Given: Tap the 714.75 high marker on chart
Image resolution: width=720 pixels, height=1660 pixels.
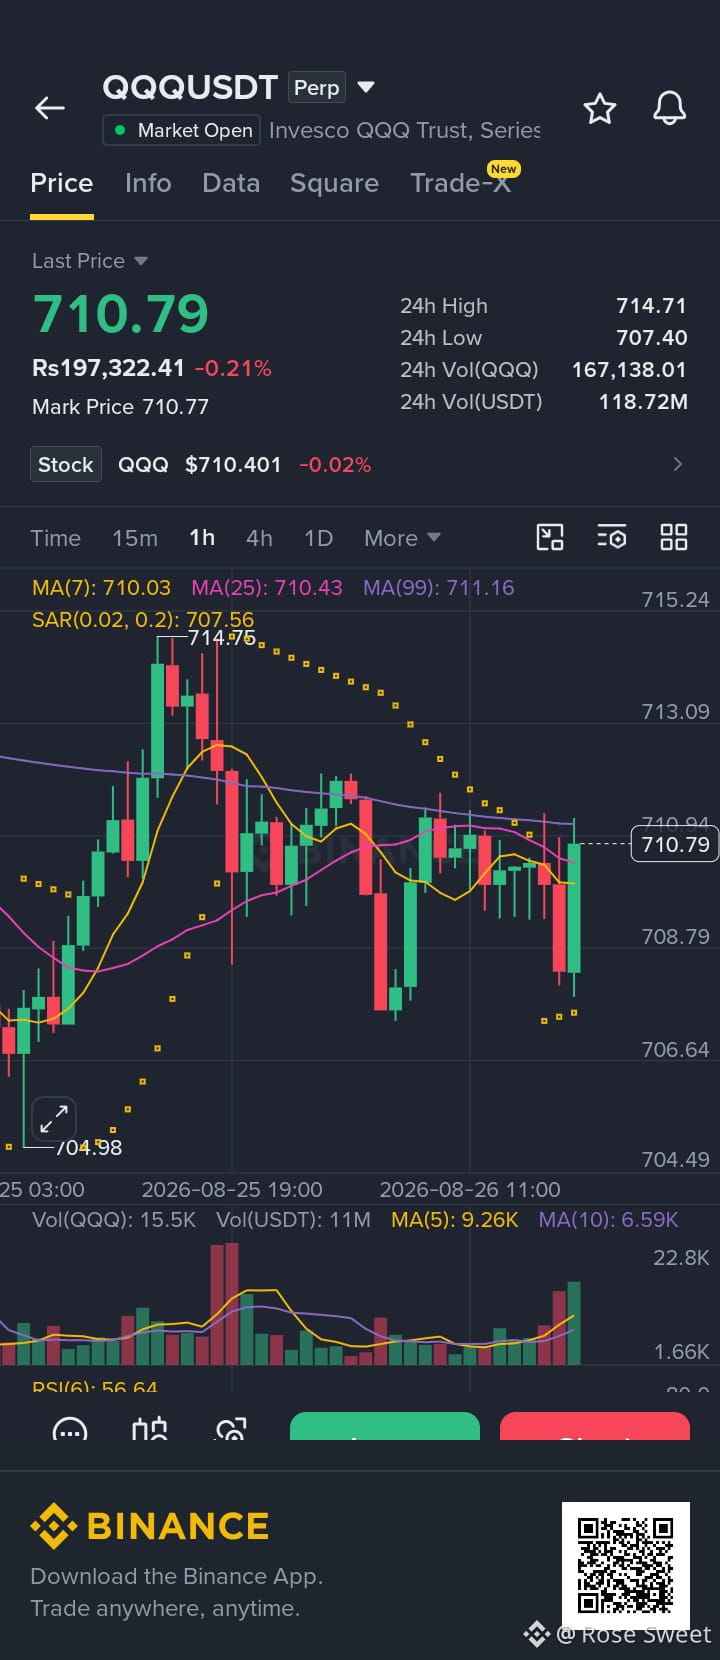Looking at the screenshot, I should click(x=222, y=637).
